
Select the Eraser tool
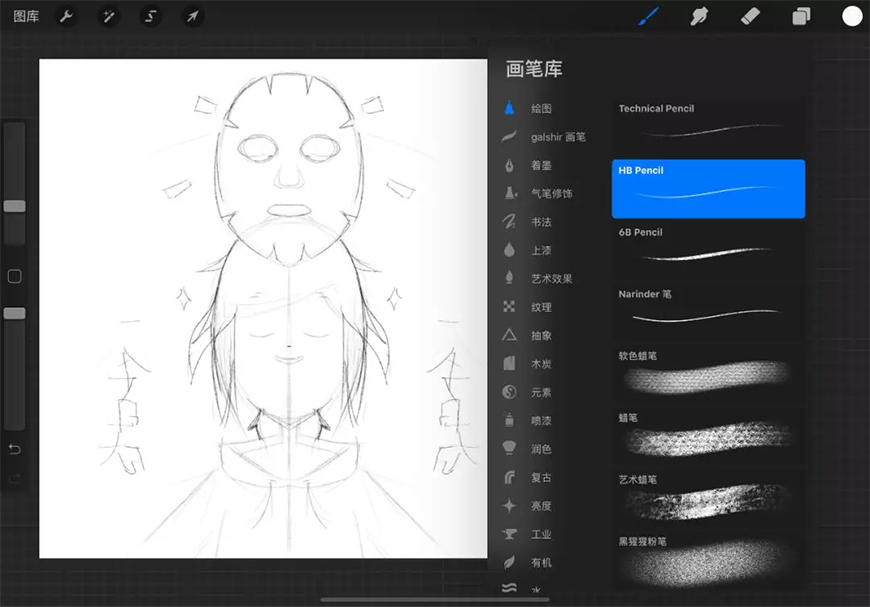pyautogui.click(x=750, y=16)
